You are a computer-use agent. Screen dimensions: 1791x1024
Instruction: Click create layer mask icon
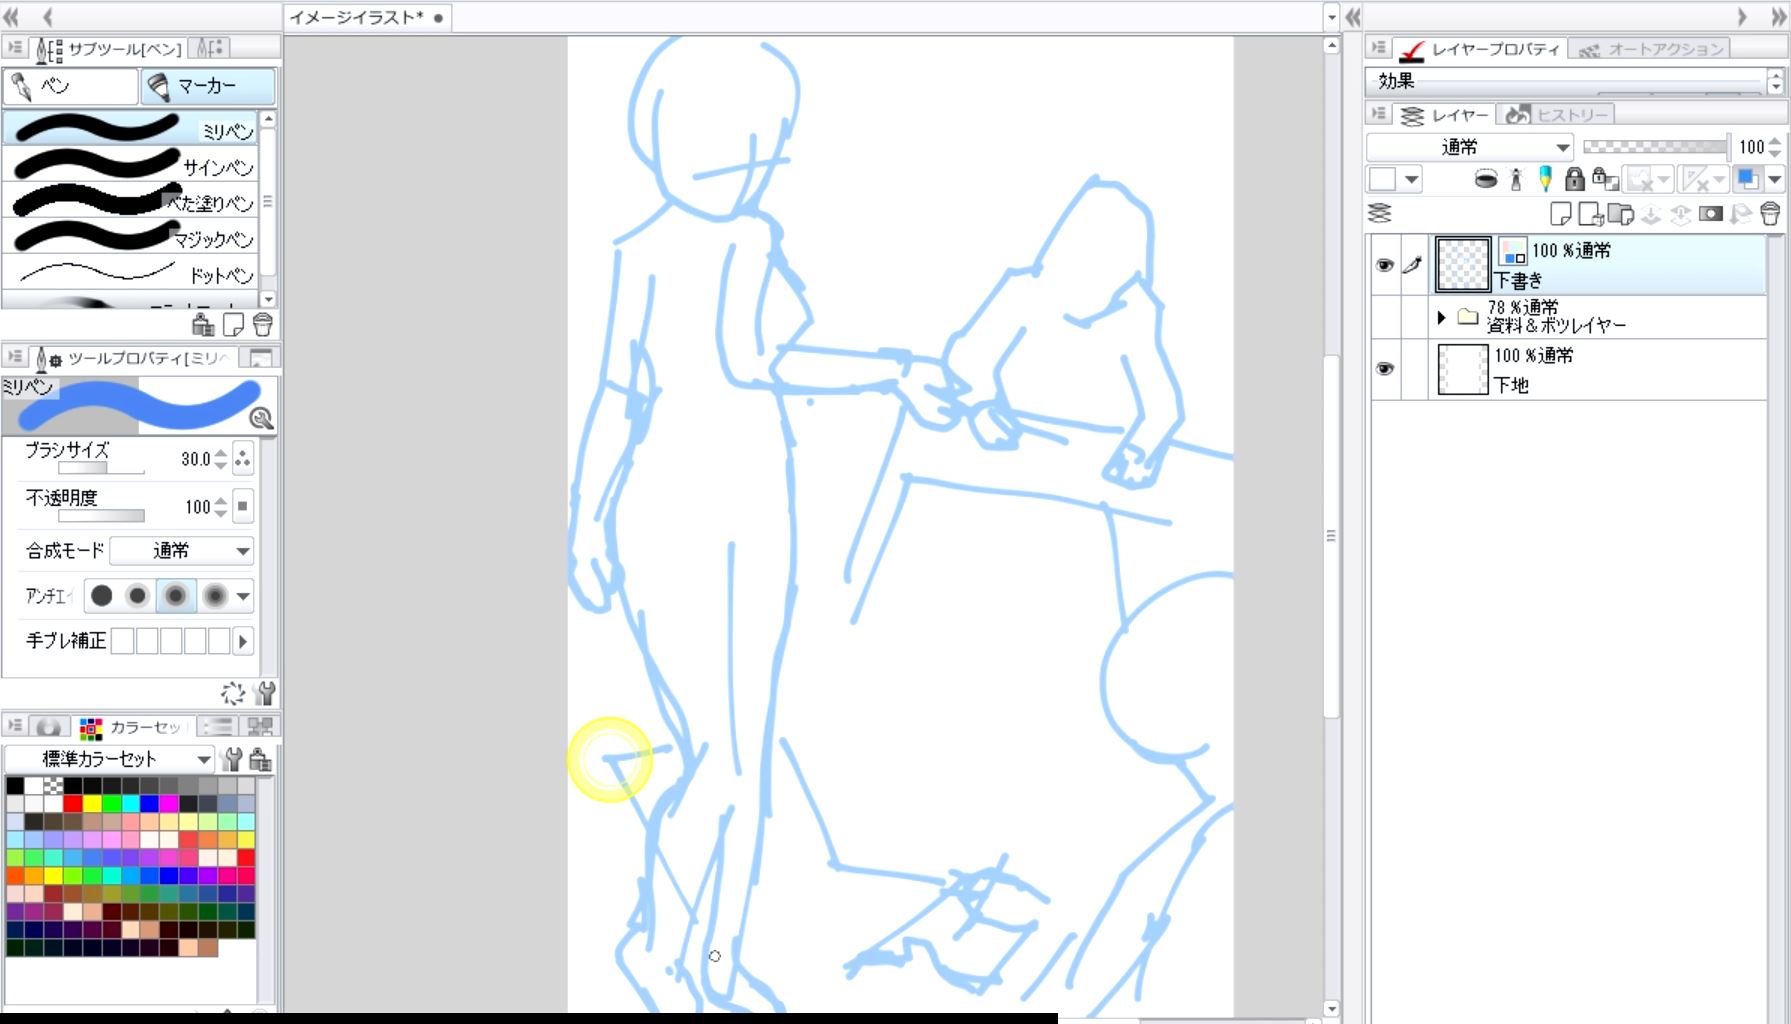1711,213
